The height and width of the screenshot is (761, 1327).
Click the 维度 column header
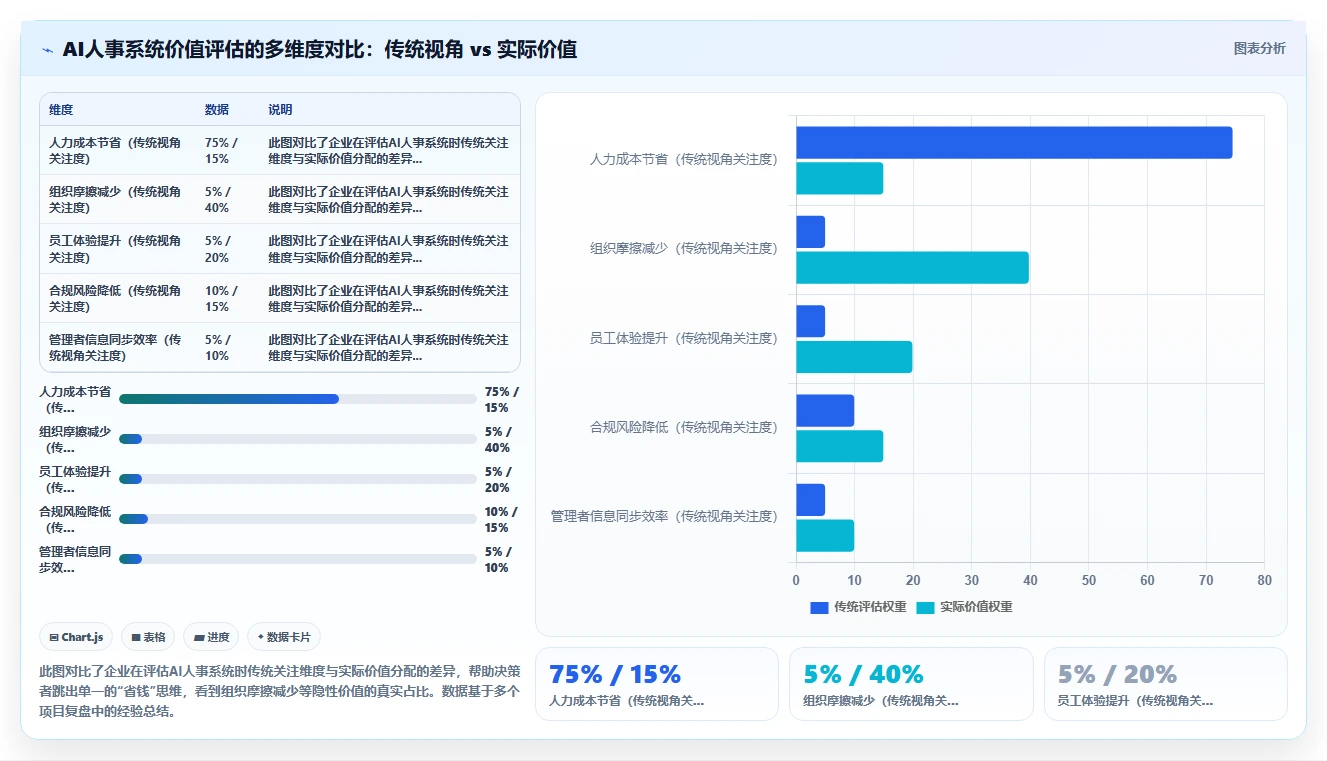[x=61, y=110]
